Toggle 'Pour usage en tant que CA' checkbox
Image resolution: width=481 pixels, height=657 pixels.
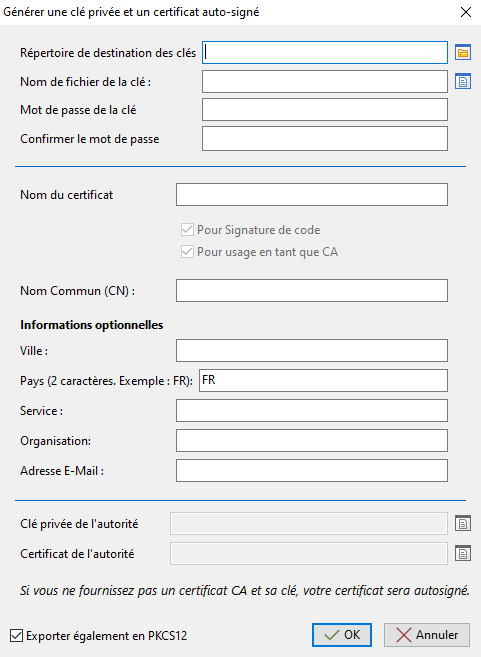[x=187, y=252]
